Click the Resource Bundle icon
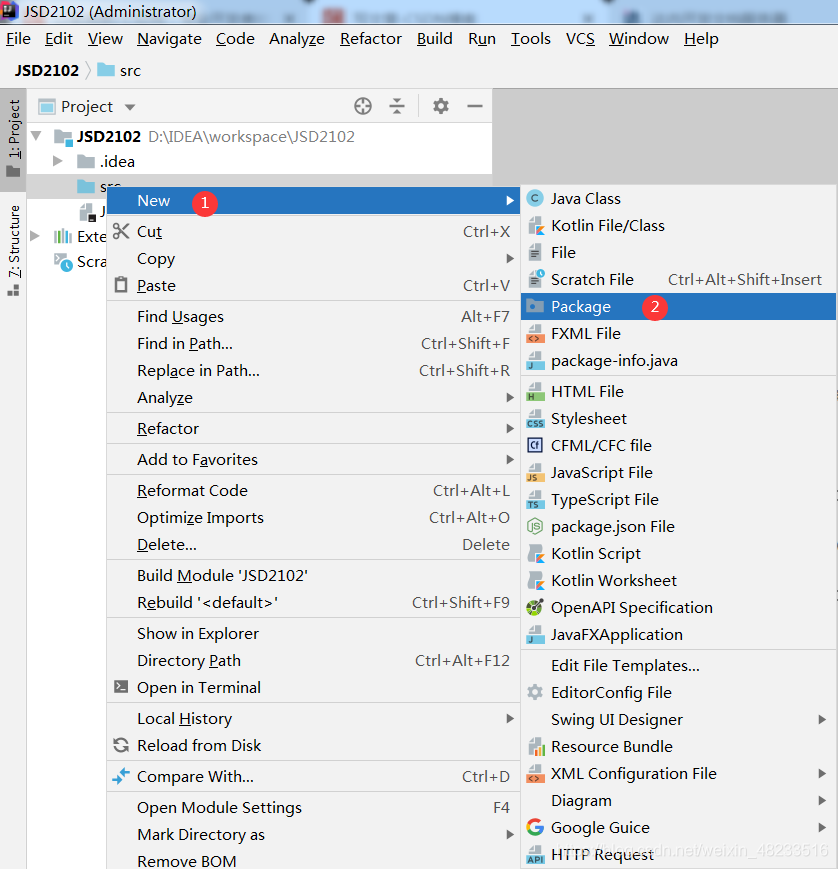Screen dimensions: 838x869 (536, 747)
